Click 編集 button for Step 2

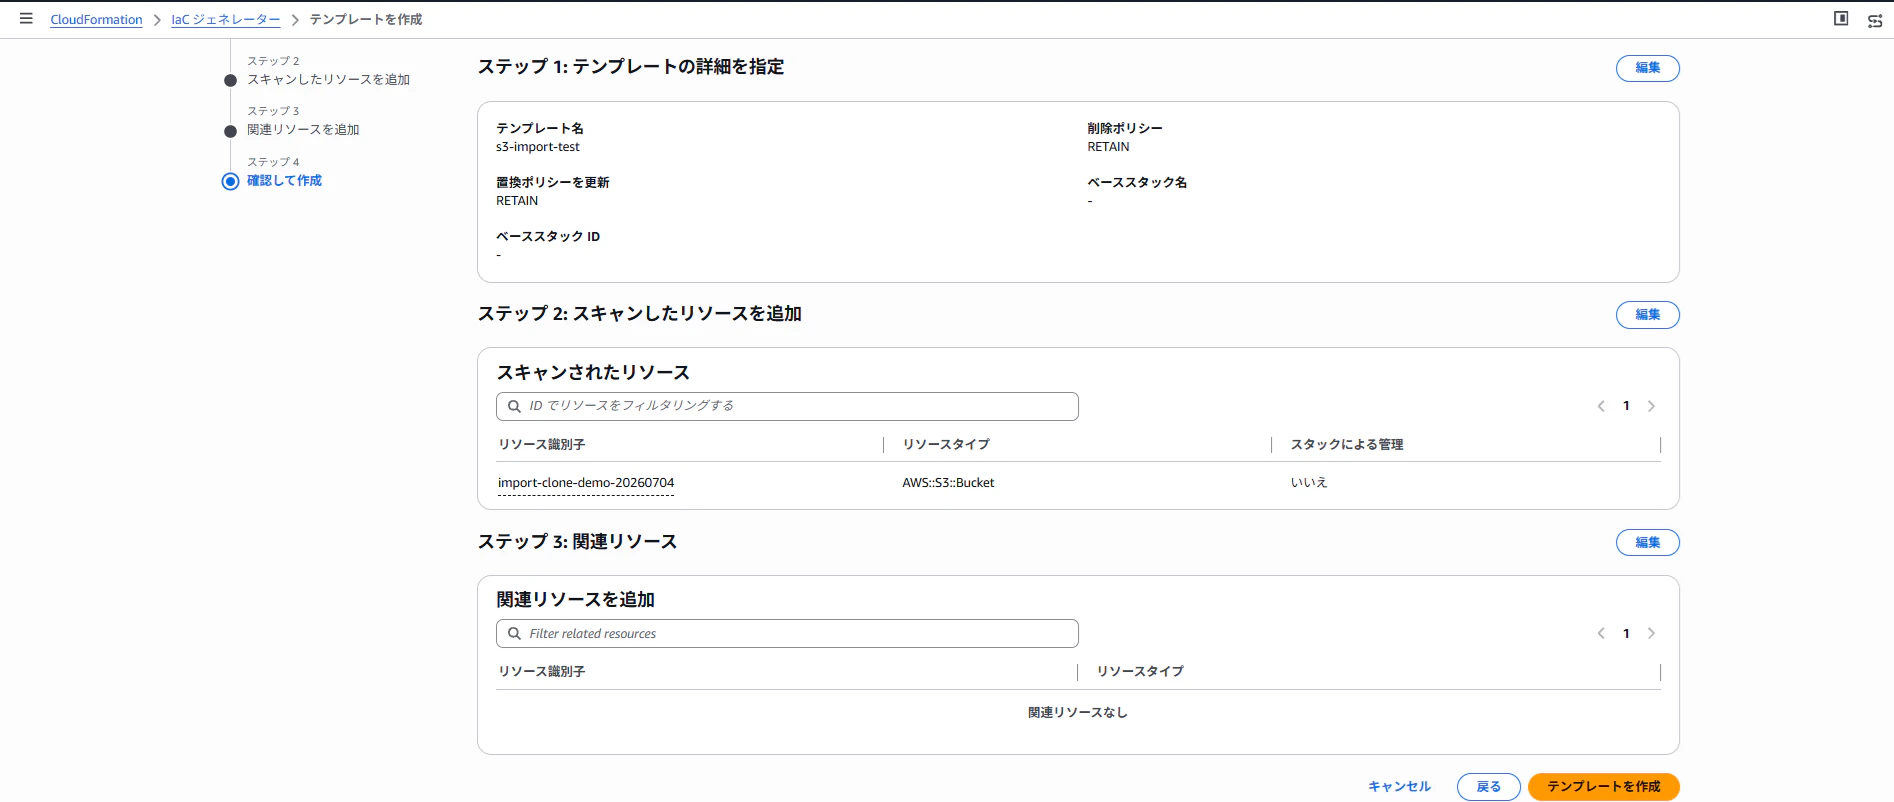[x=1647, y=315]
